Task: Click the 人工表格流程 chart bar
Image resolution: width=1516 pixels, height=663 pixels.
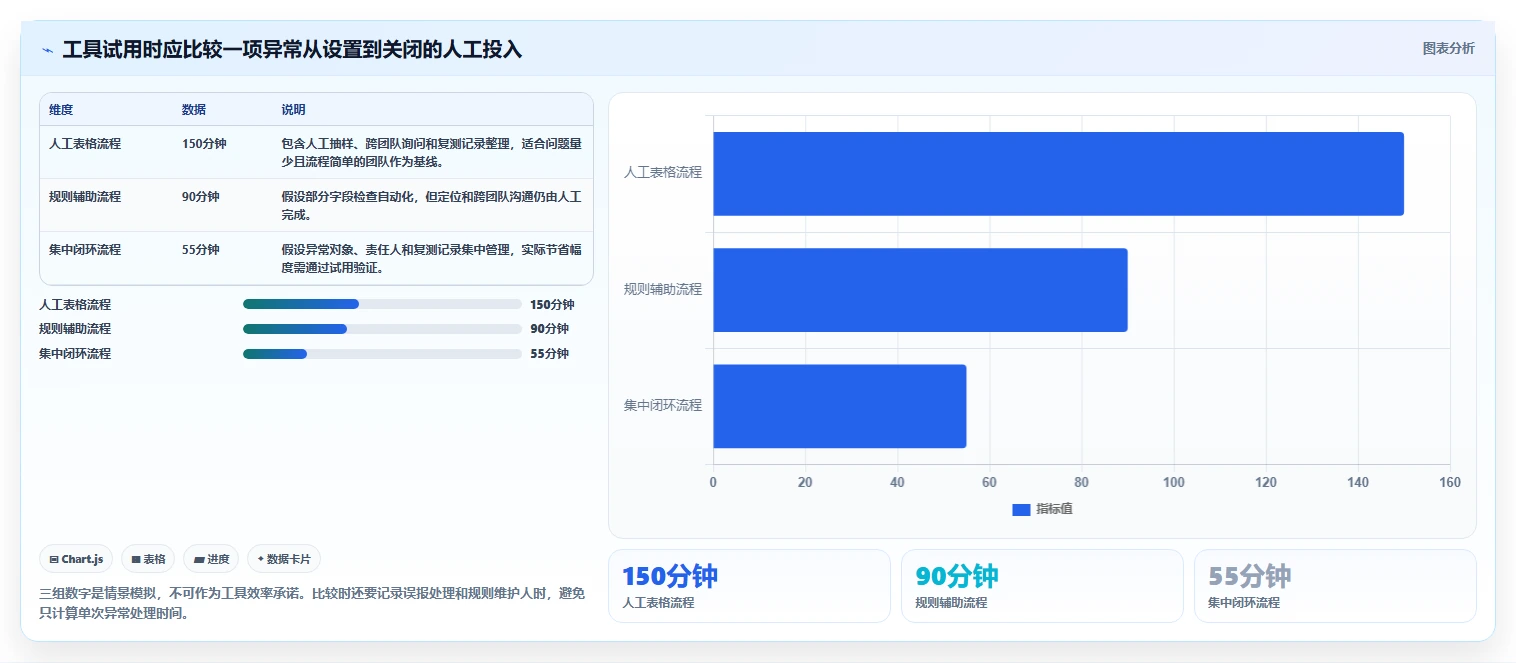Action: click(x=1058, y=174)
